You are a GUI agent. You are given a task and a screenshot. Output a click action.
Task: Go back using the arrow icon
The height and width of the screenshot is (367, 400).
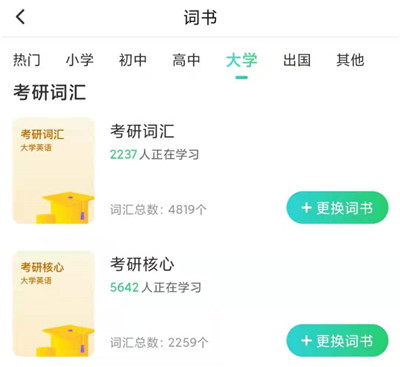(21, 17)
